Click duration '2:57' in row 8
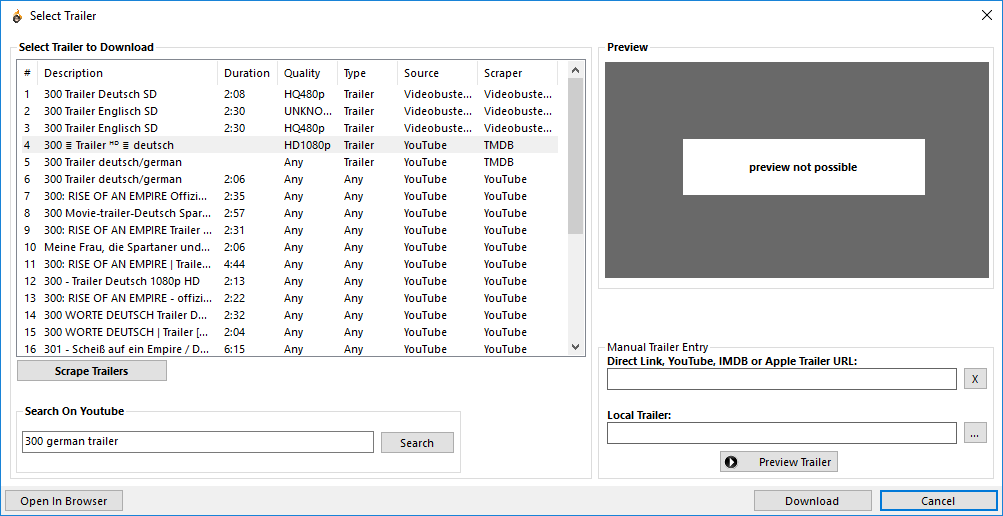 click(x=234, y=213)
